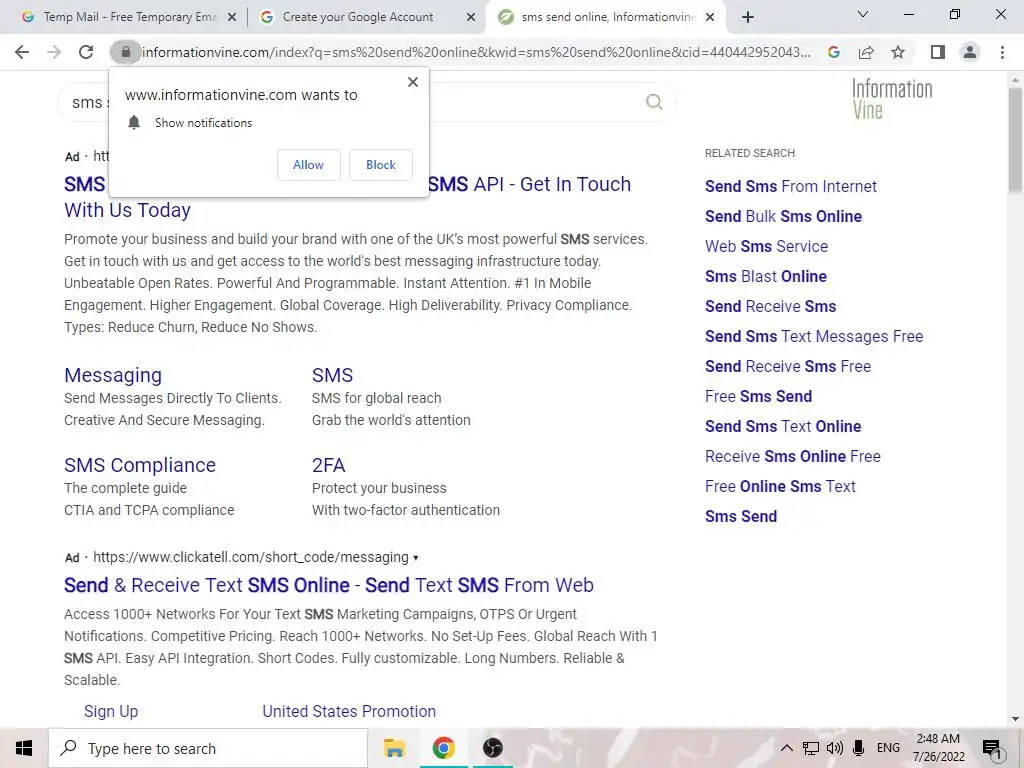Image resolution: width=1024 pixels, height=768 pixels.
Task: Open related search Web Sms Service
Action: 766,246
